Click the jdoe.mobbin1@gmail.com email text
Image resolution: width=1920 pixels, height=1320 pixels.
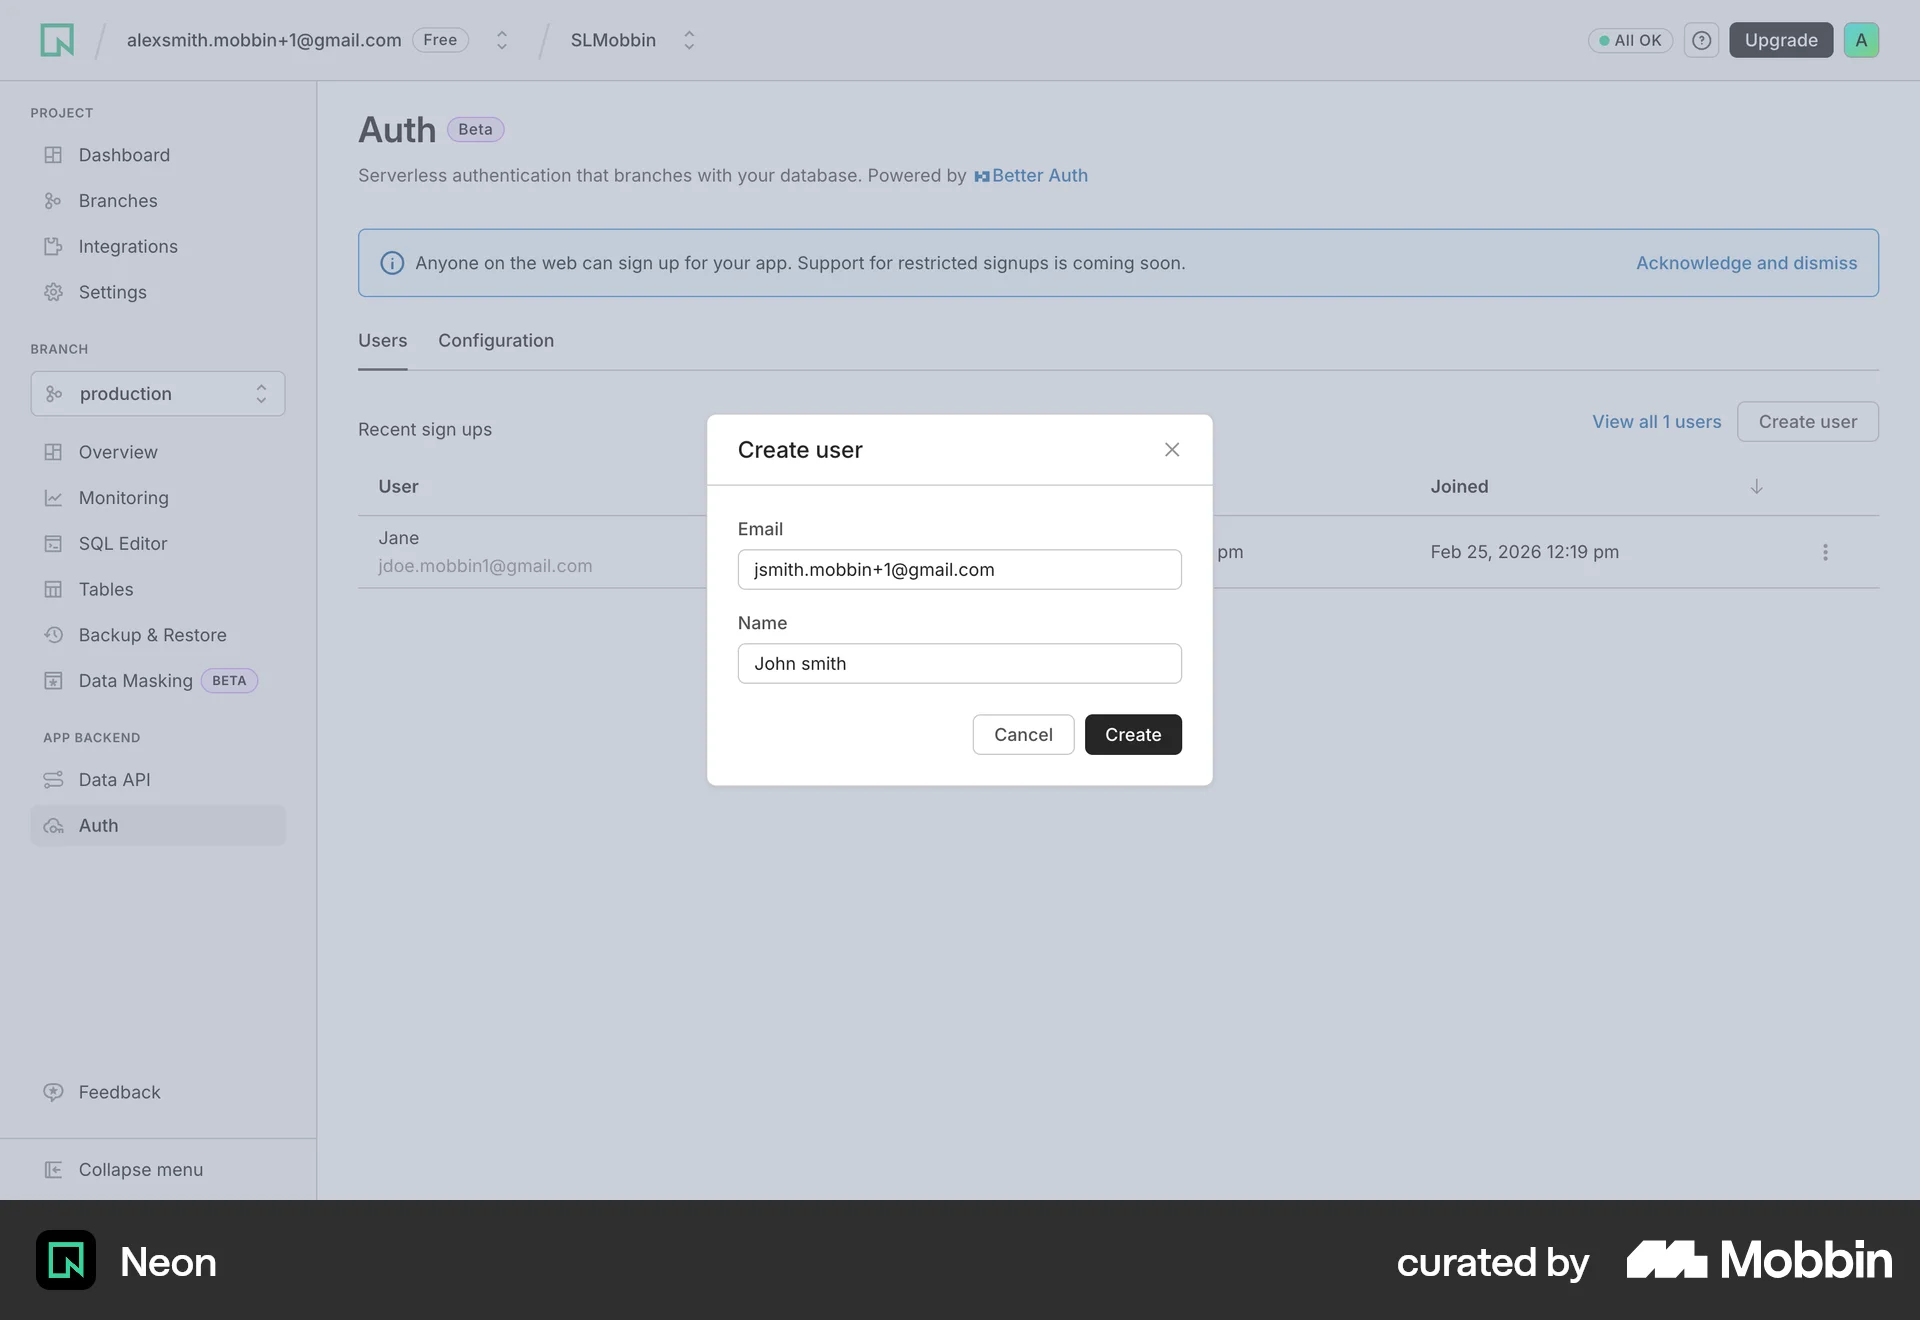coord(485,566)
